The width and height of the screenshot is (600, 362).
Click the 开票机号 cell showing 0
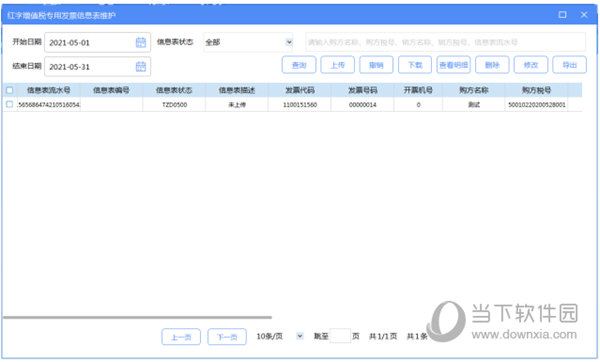pyautogui.click(x=418, y=104)
